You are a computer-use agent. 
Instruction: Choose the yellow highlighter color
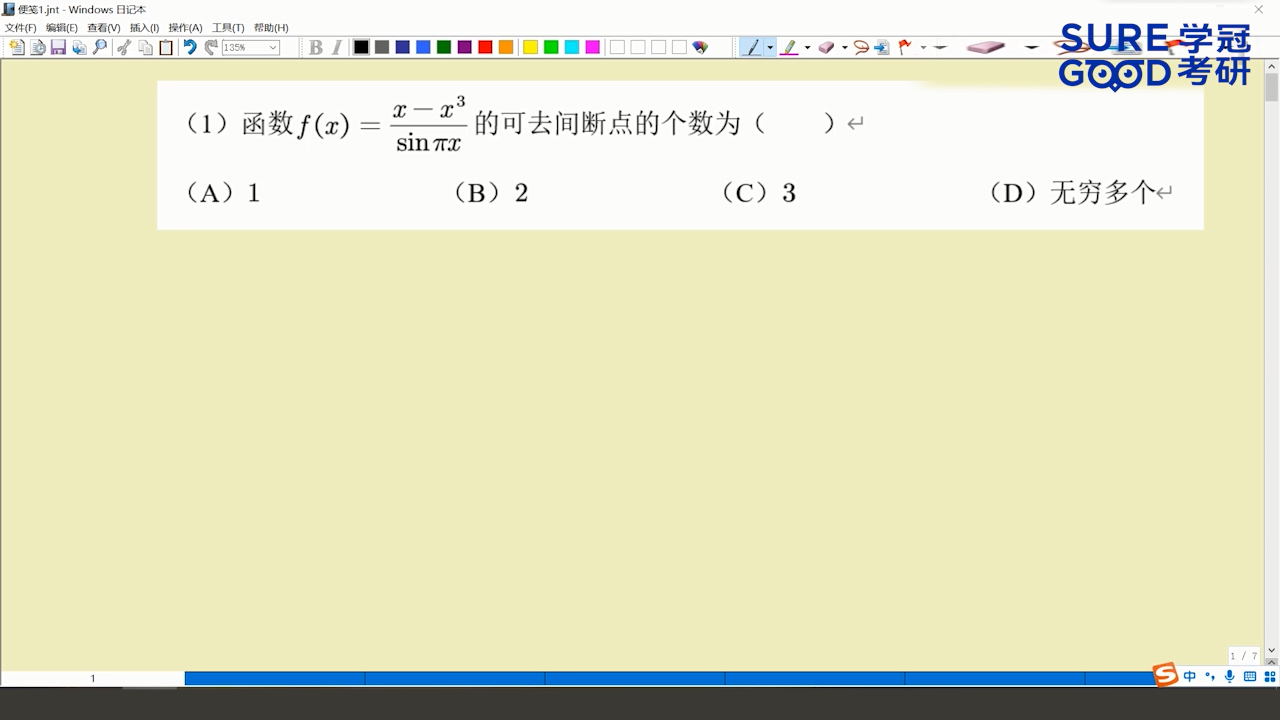530,47
